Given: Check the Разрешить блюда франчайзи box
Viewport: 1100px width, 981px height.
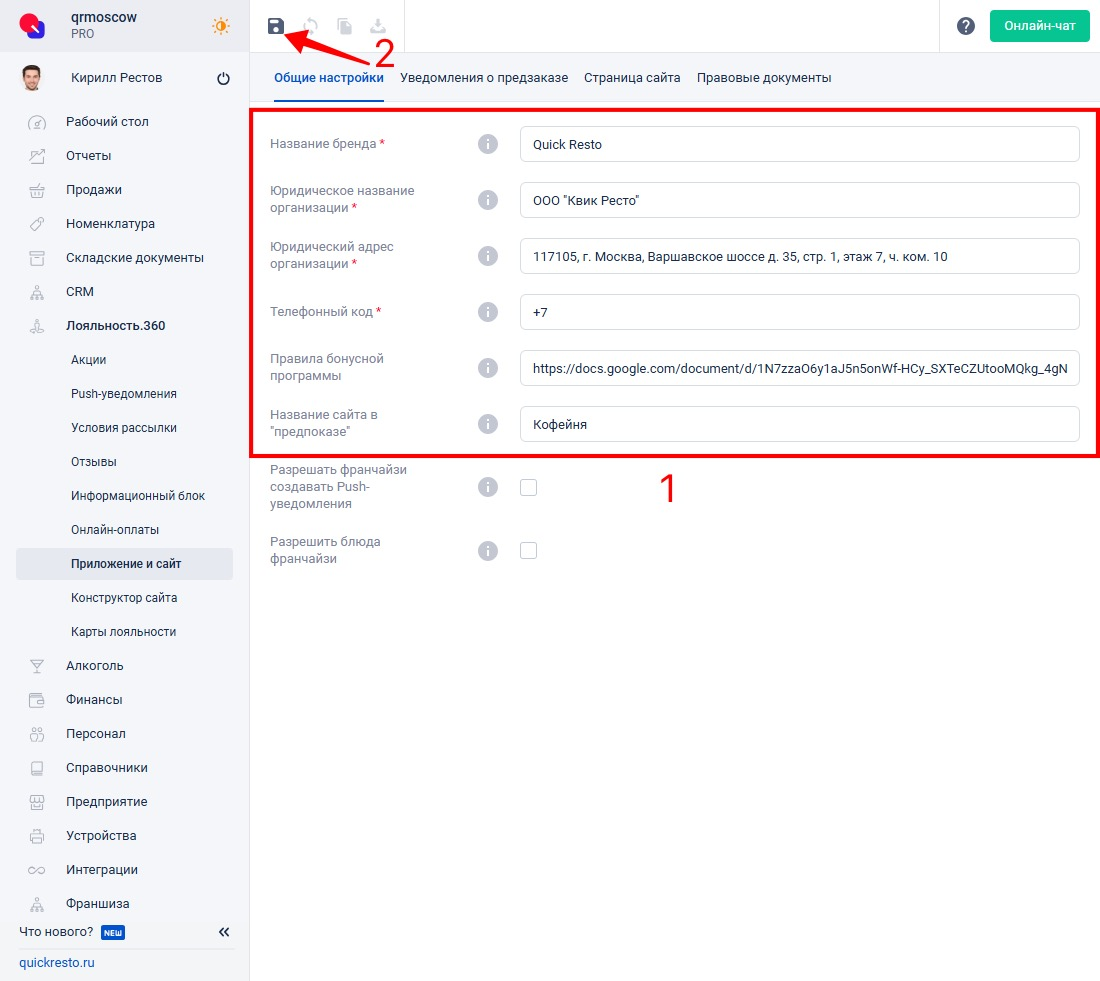Looking at the screenshot, I should point(529,550).
